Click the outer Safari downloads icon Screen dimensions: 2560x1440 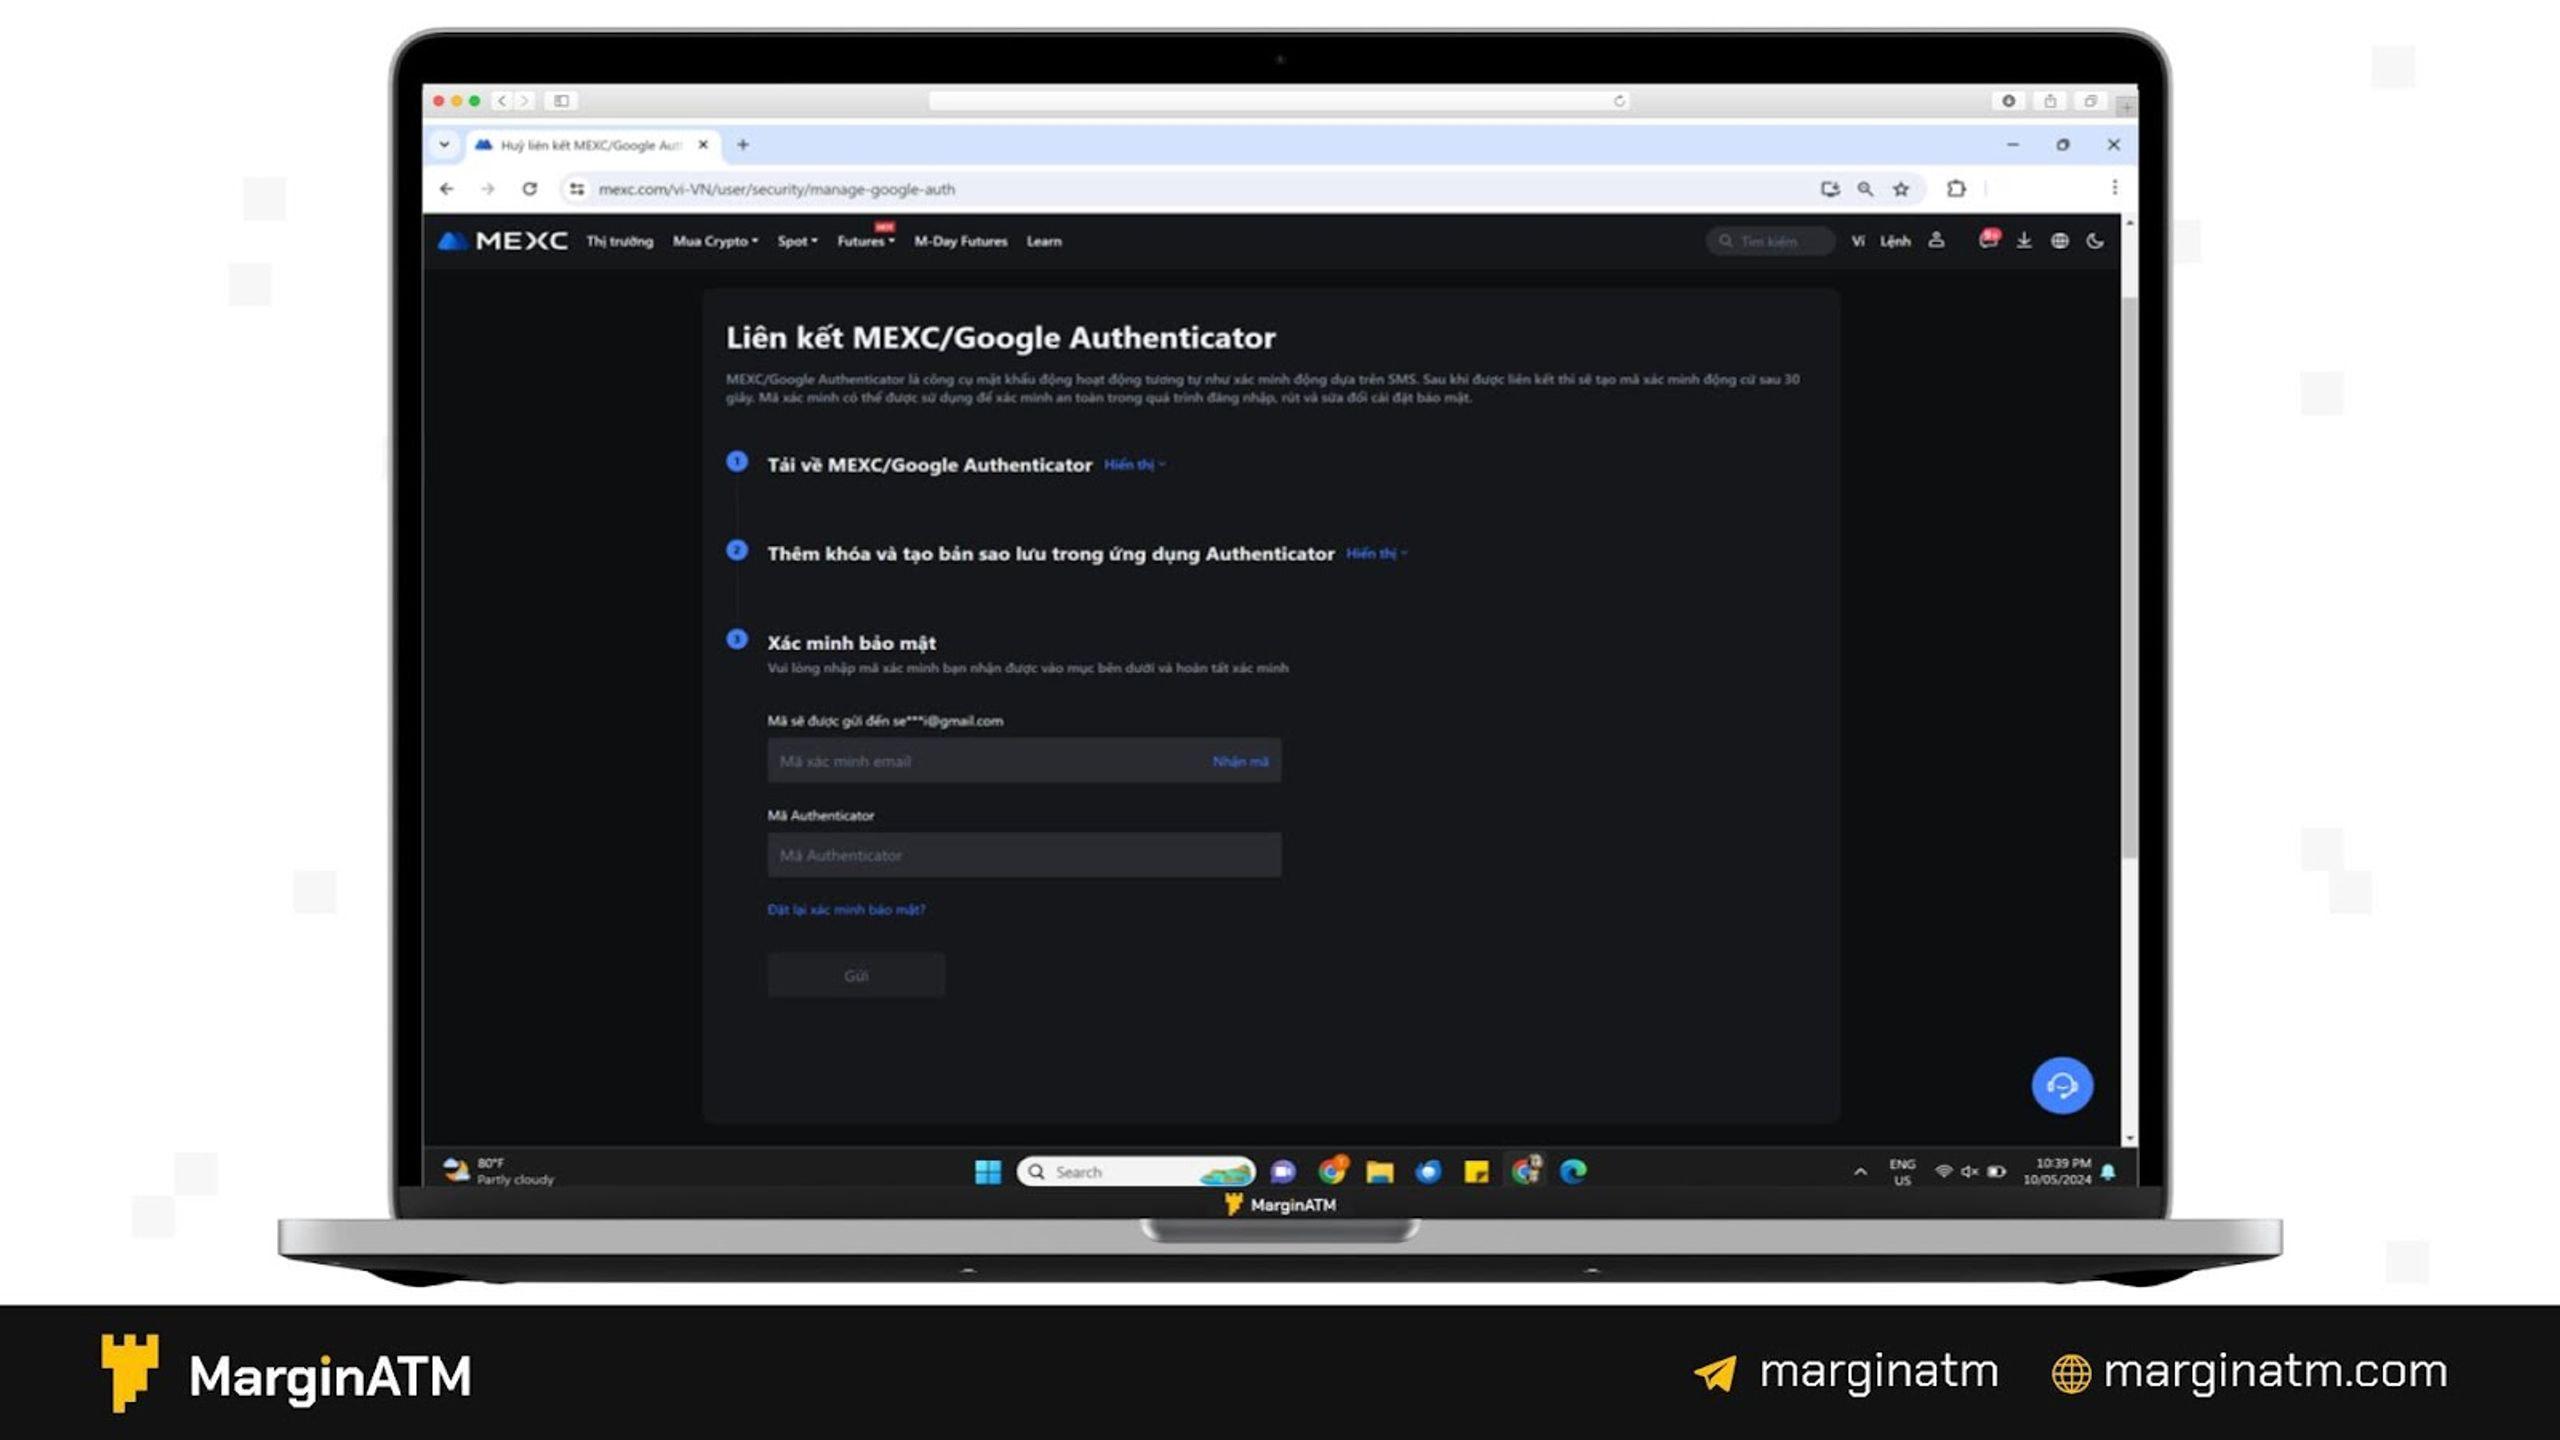(2009, 101)
